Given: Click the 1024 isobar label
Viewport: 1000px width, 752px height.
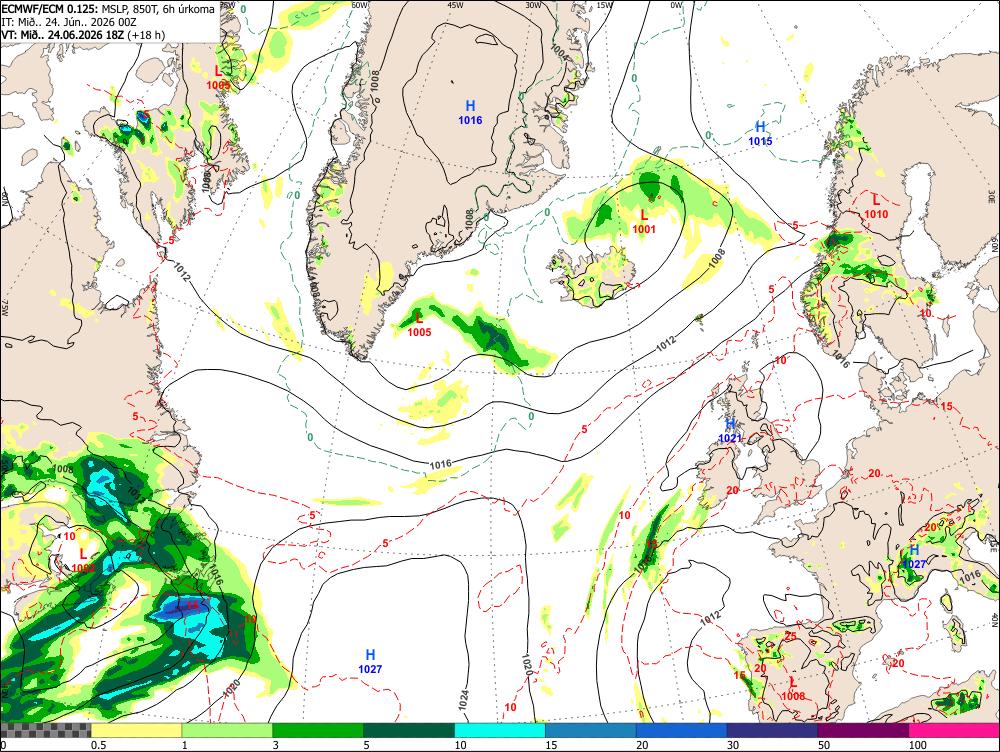Looking at the screenshot, I should 464,700.
